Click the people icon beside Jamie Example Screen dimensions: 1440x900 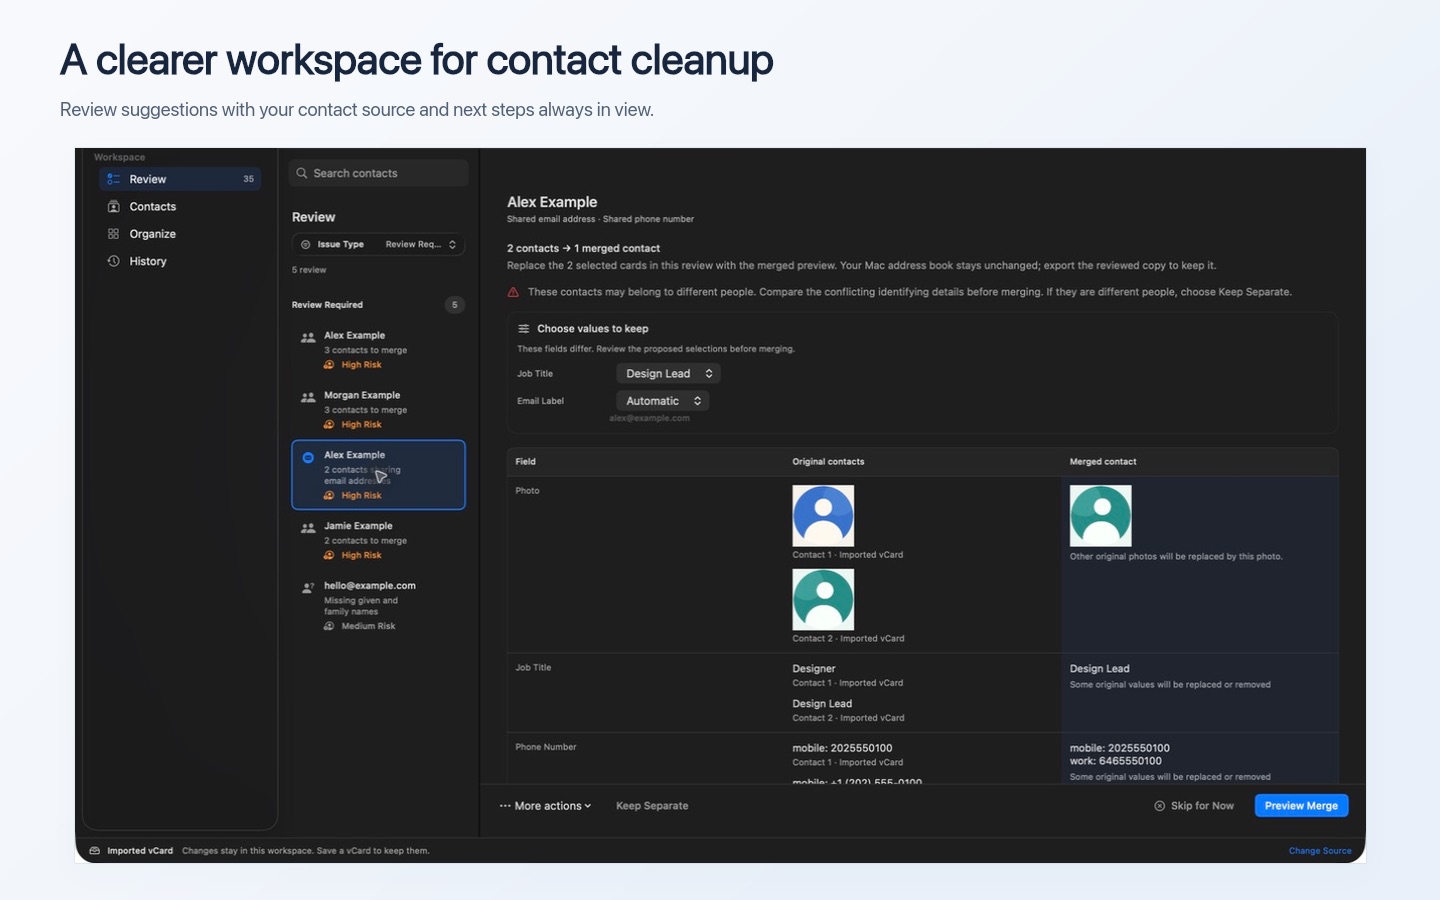[308, 528]
